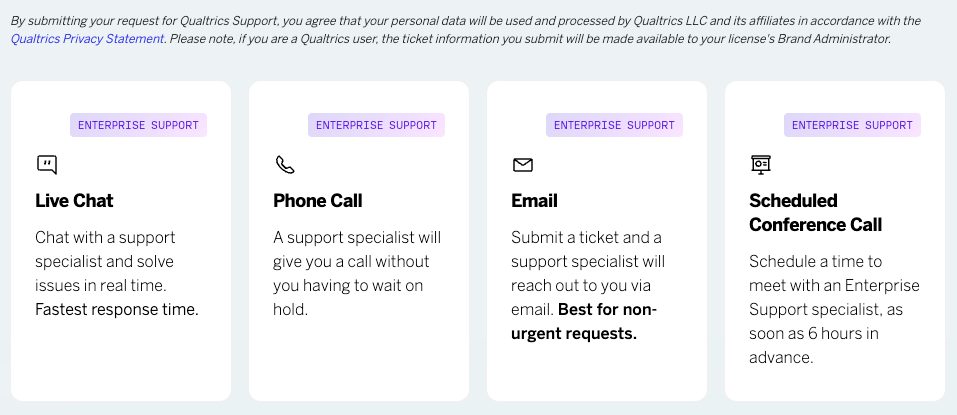
Task: Click the Phone Call description text
Action: tap(357, 273)
